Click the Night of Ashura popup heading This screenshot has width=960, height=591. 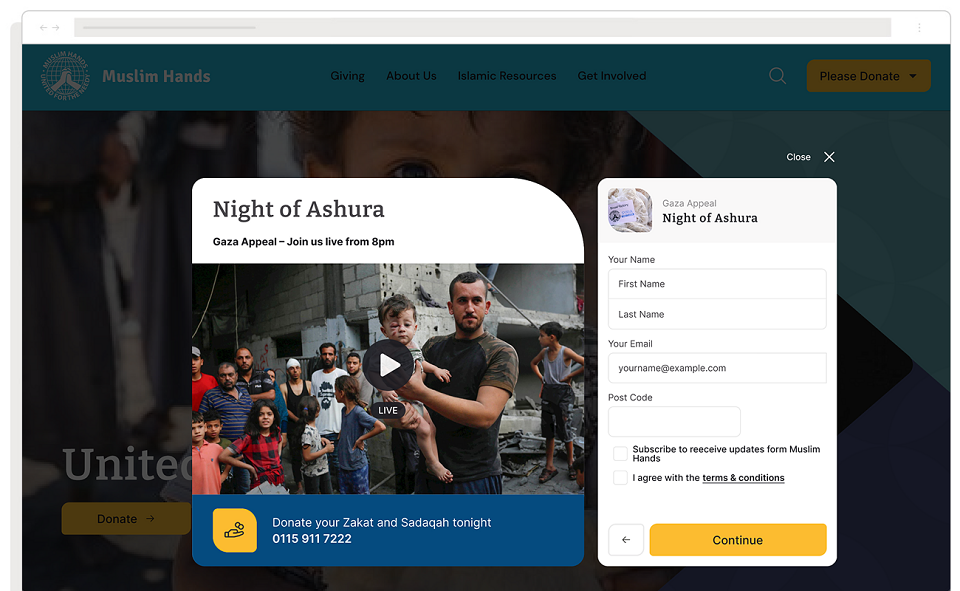[299, 209]
